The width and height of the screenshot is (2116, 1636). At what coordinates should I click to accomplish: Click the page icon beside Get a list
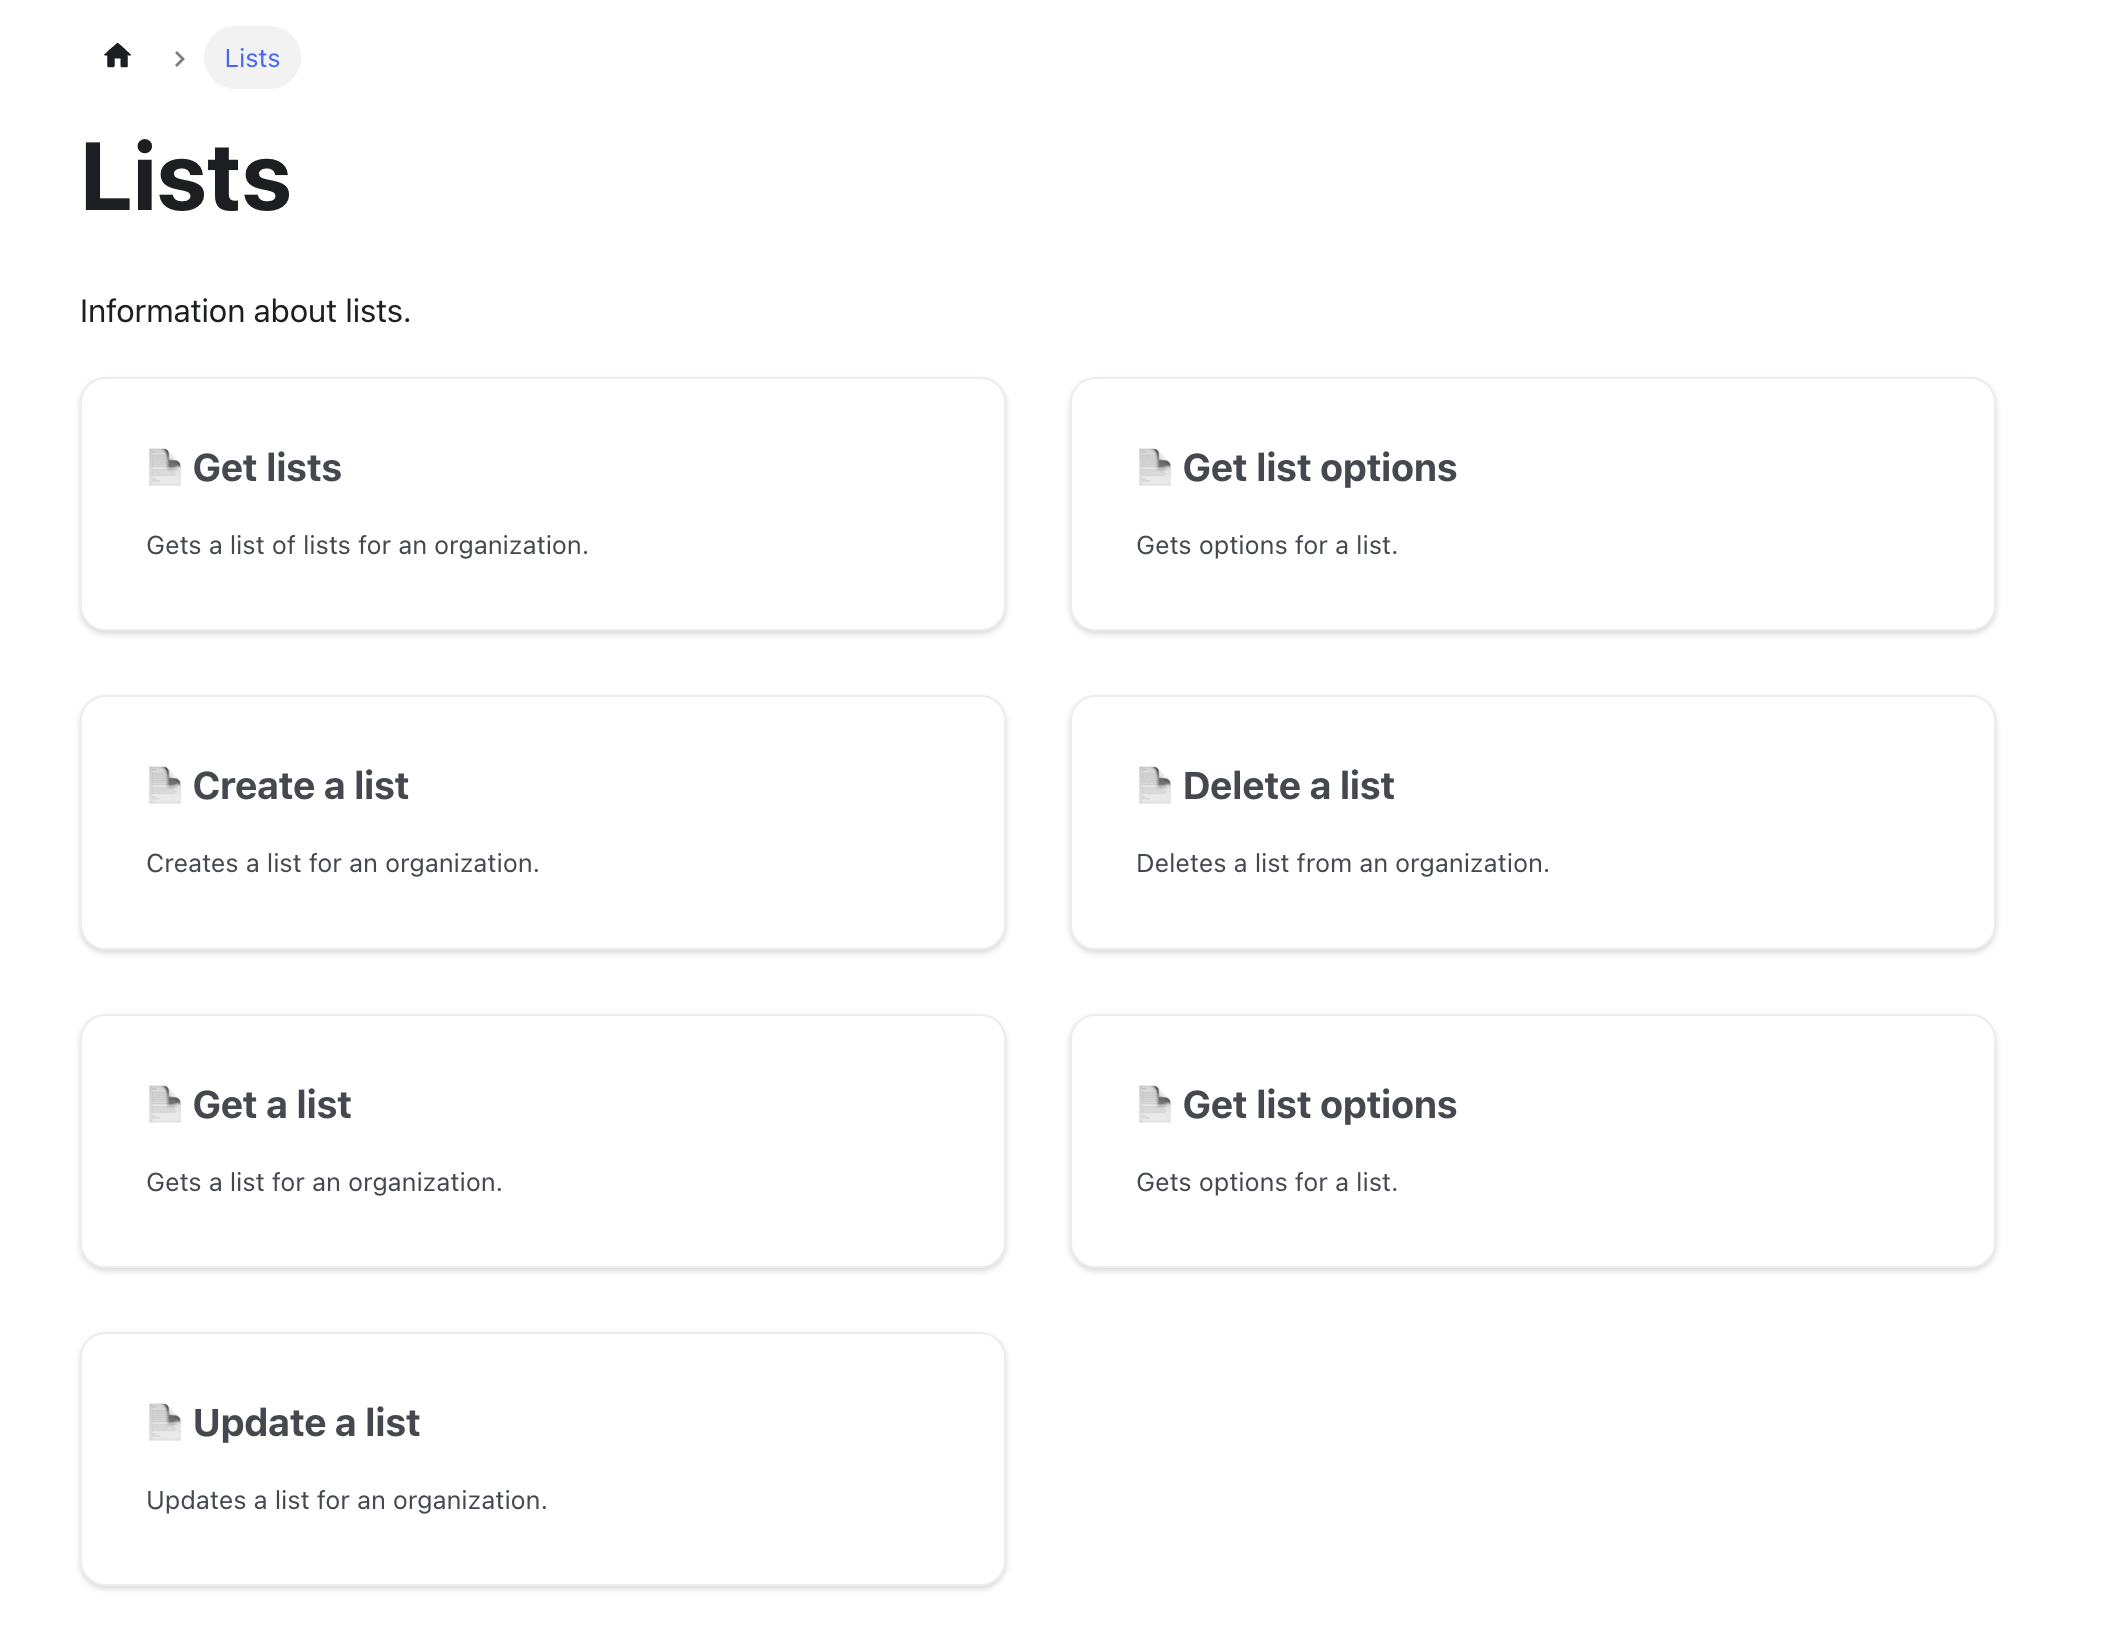(x=163, y=1103)
